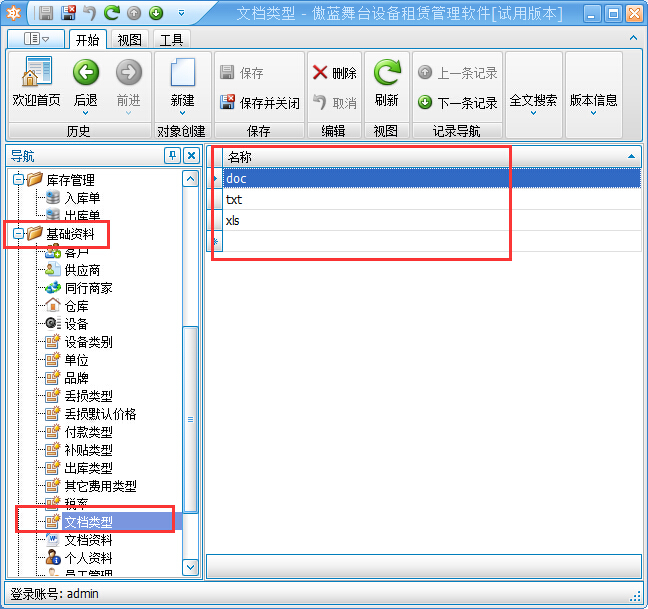Select the txt row in list
The image size is (648, 609).
pos(235,199)
